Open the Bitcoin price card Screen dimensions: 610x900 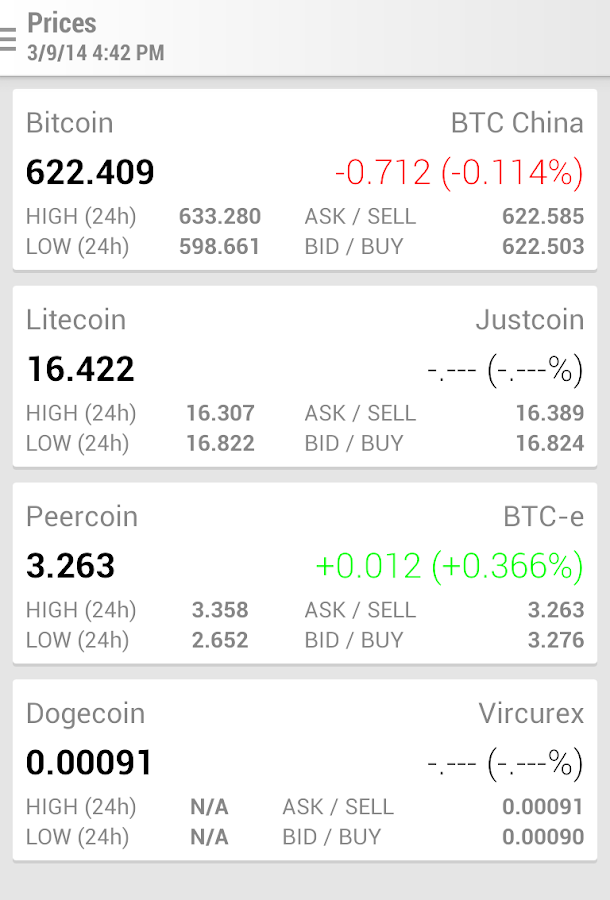click(x=305, y=181)
